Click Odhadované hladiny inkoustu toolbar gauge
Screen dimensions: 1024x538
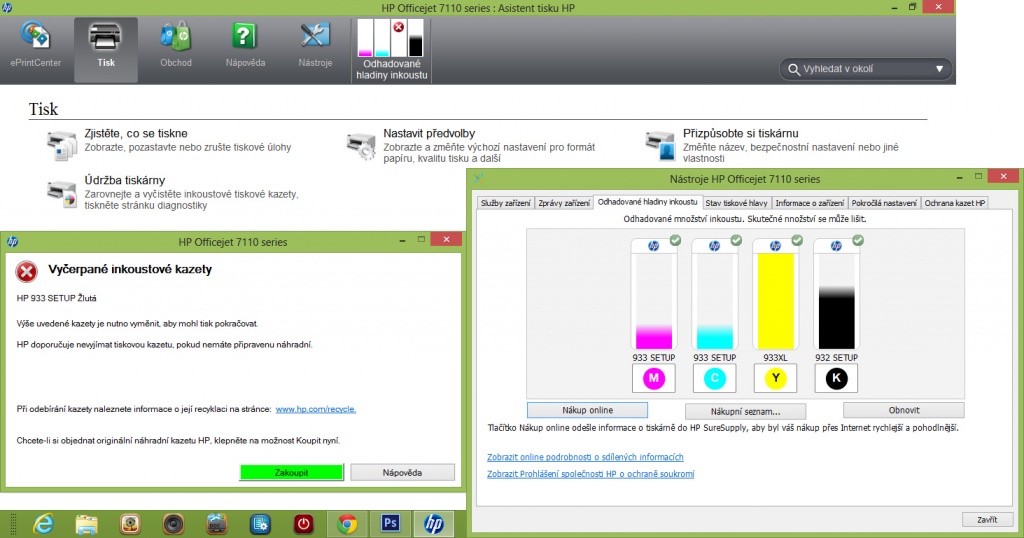[x=392, y=50]
